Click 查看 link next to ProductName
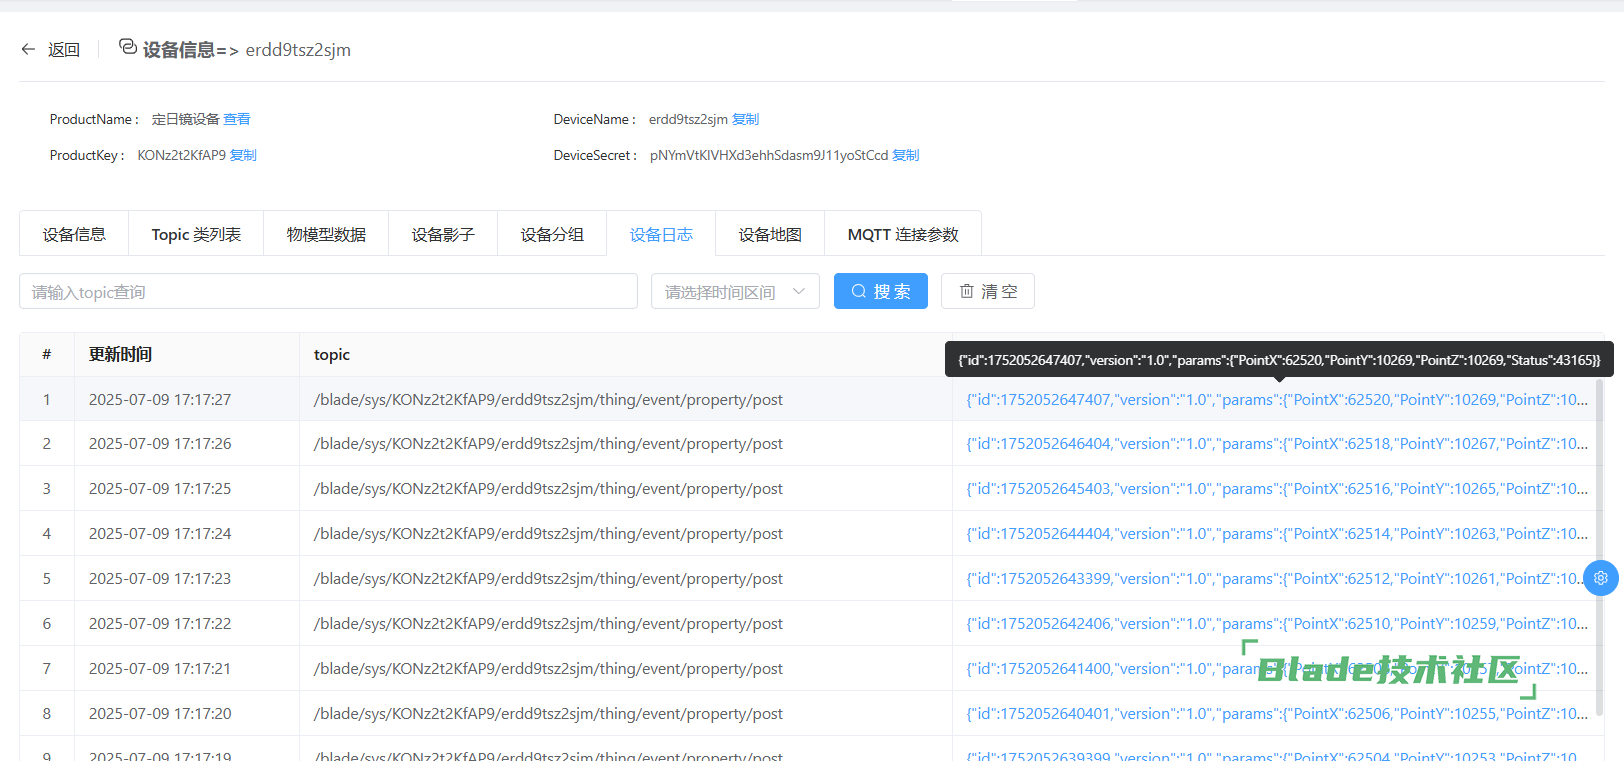Screen dimensions: 1624x761 [237, 119]
